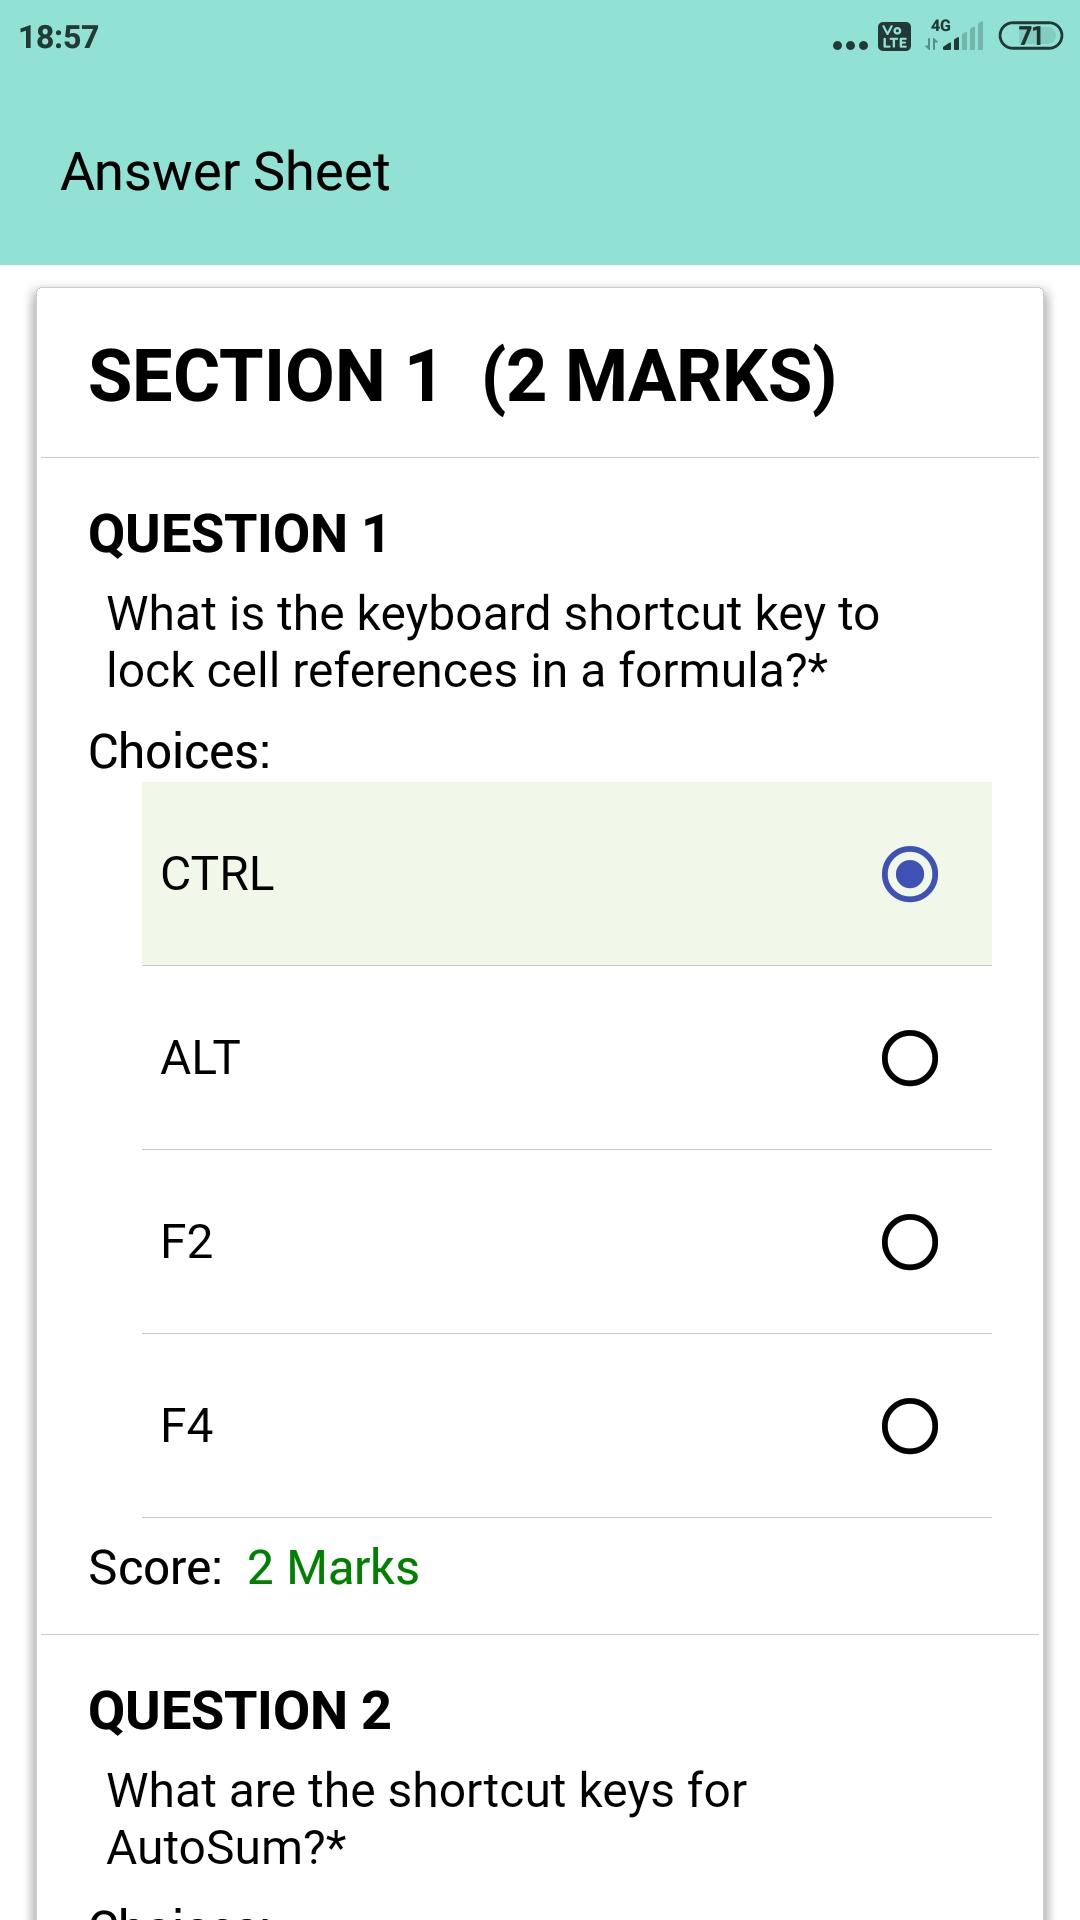Image resolution: width=1080 pixels, height=1920 pixels.
Task: Select the ALT radio button
Action: 909,1058
